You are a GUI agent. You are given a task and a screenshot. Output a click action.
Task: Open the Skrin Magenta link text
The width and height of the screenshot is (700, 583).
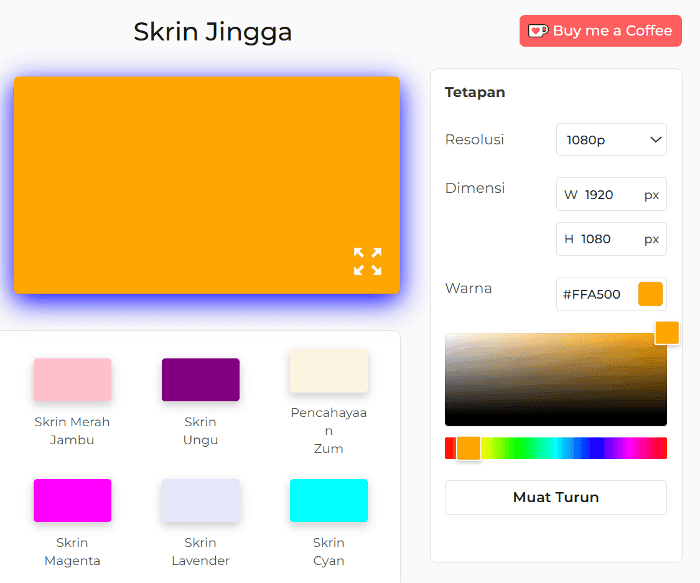72,552
